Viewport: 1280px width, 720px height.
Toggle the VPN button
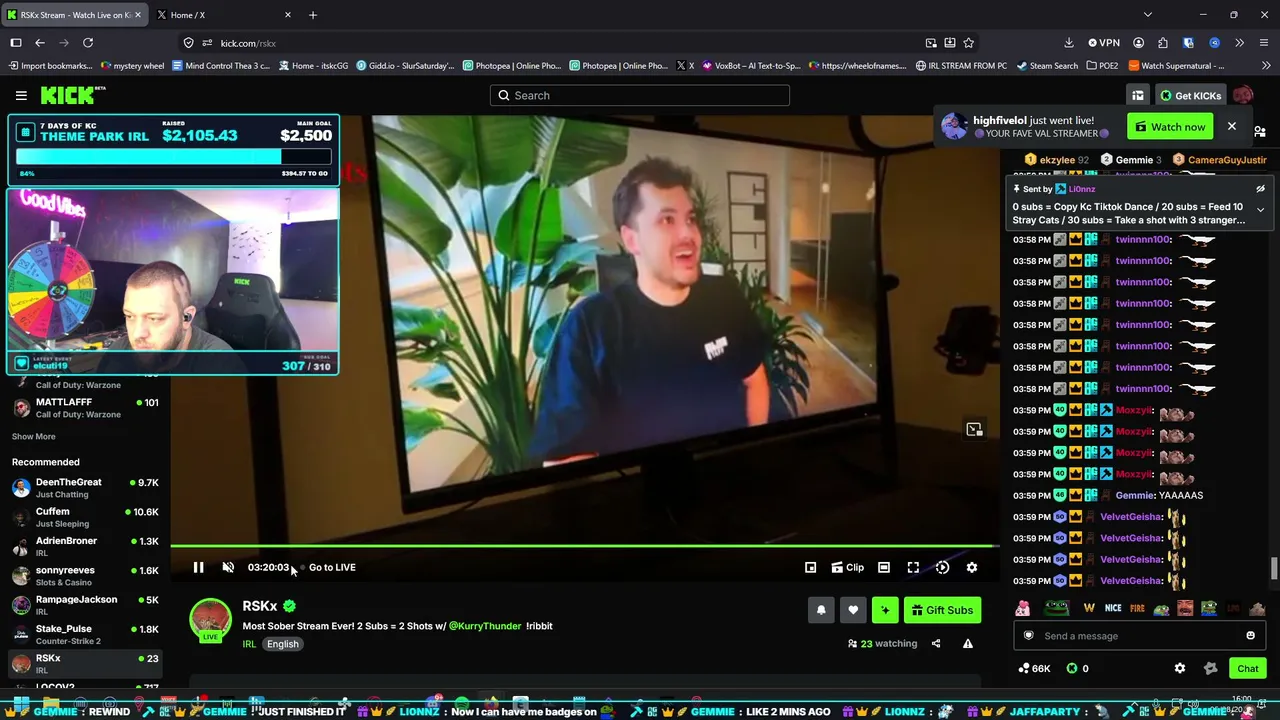tap(1104, 43)
